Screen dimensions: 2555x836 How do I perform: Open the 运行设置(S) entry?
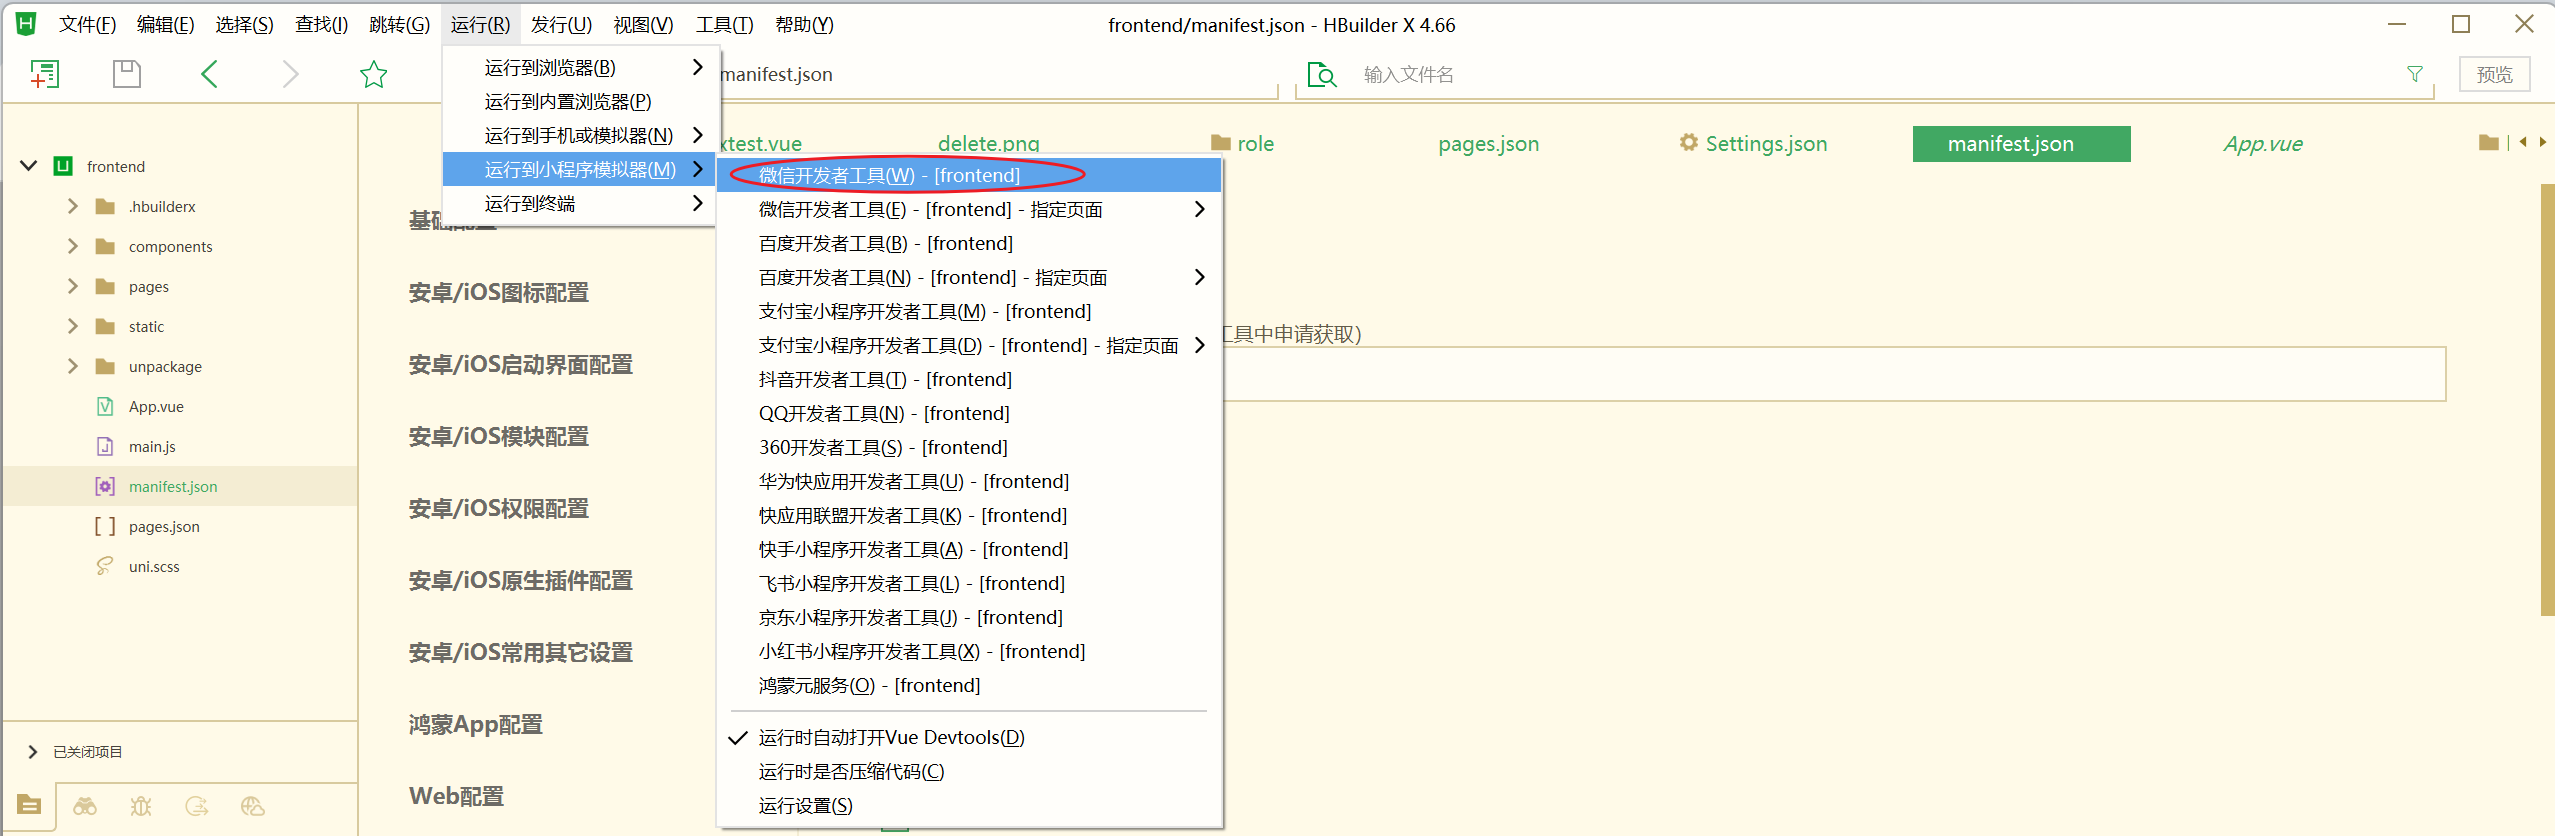click(969, 806)
